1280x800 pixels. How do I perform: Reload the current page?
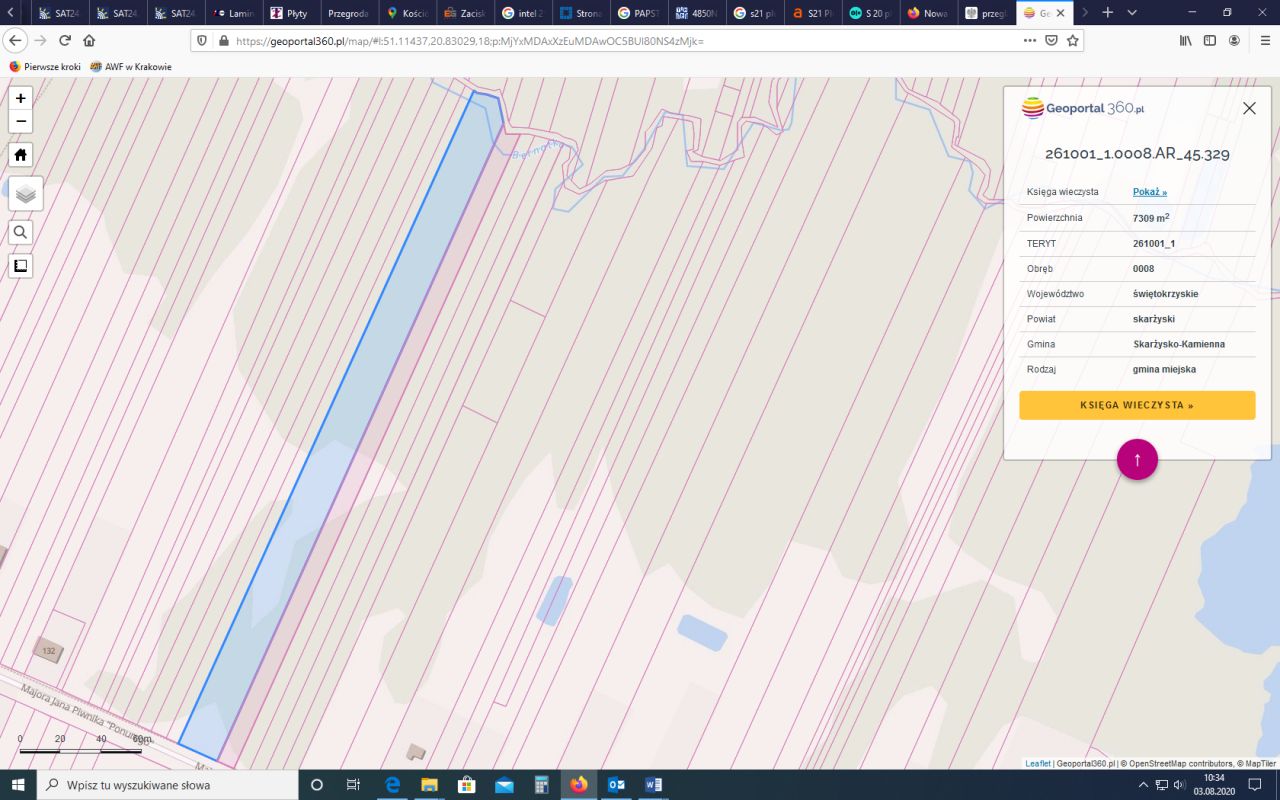coord(65,41)
